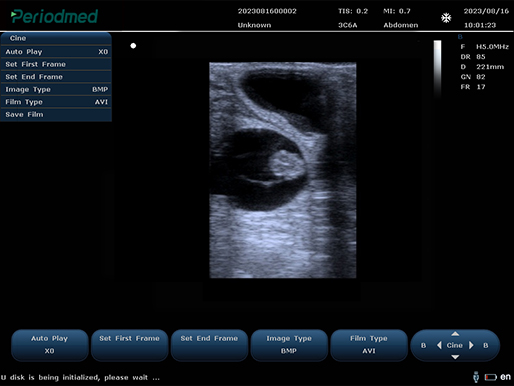
Task: Toggle the bottom Auto Play X0 button
Action: 50,345
